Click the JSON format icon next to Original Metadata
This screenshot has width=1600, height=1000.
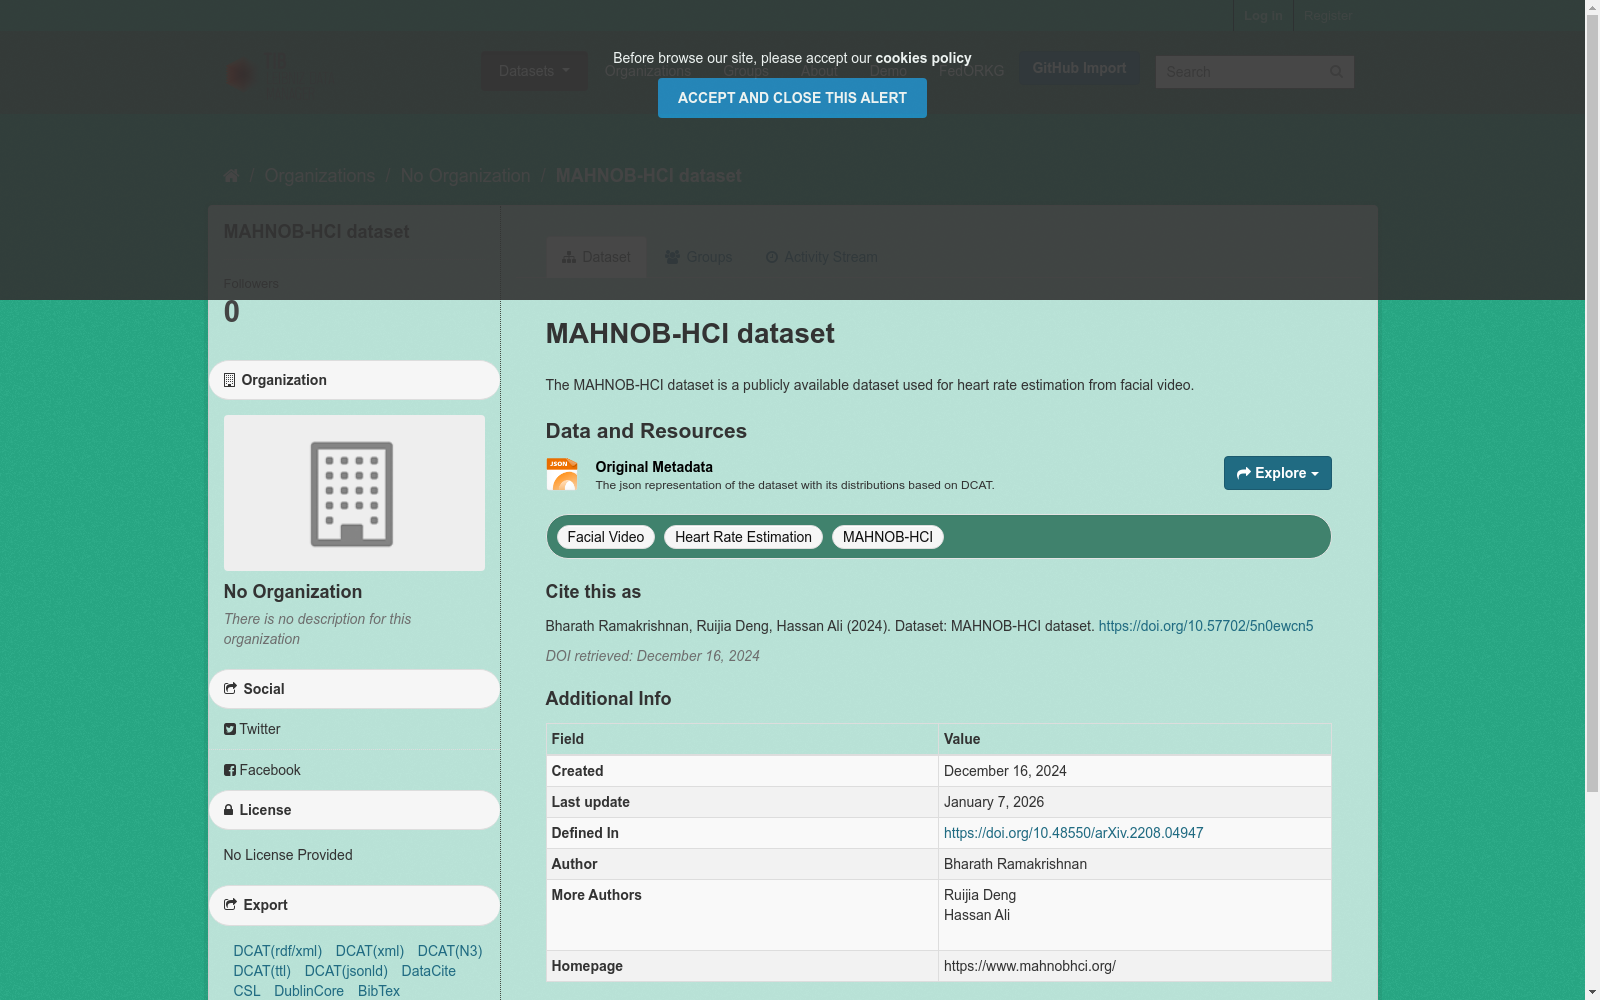coord(562,474)
